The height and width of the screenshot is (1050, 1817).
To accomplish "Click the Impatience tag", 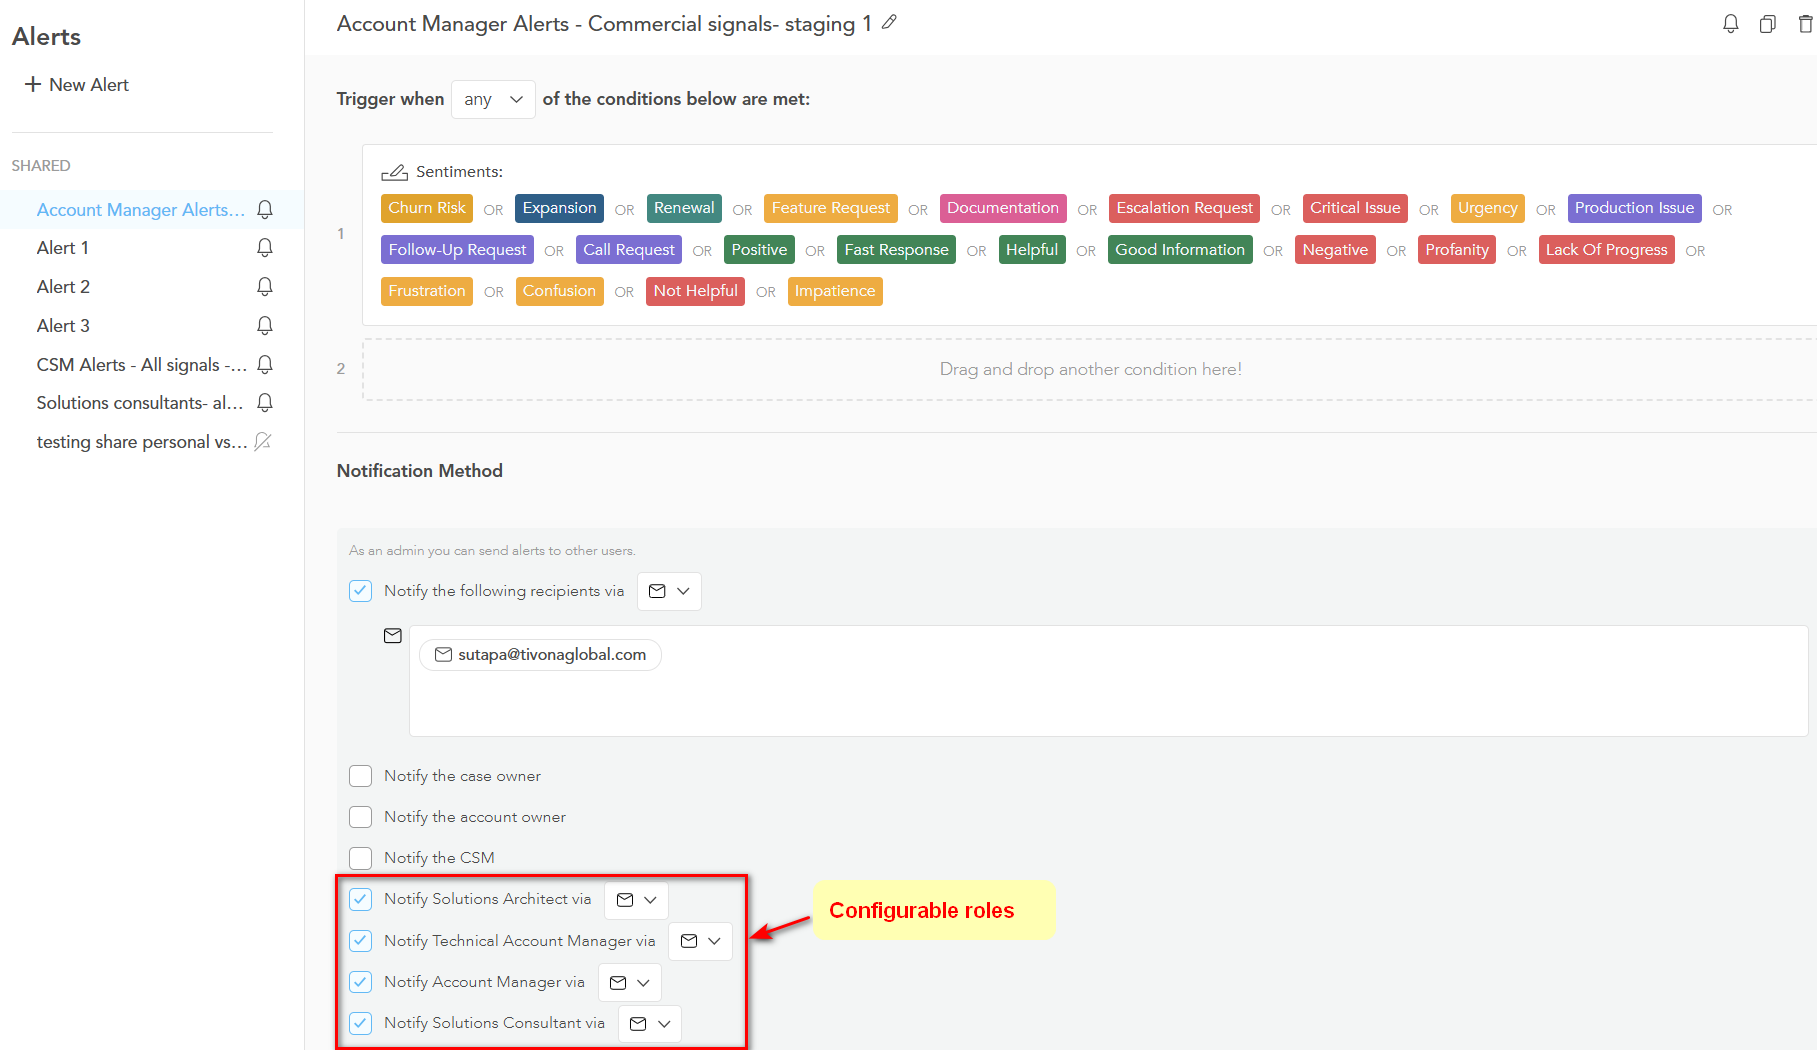I will tap(835, 291).
